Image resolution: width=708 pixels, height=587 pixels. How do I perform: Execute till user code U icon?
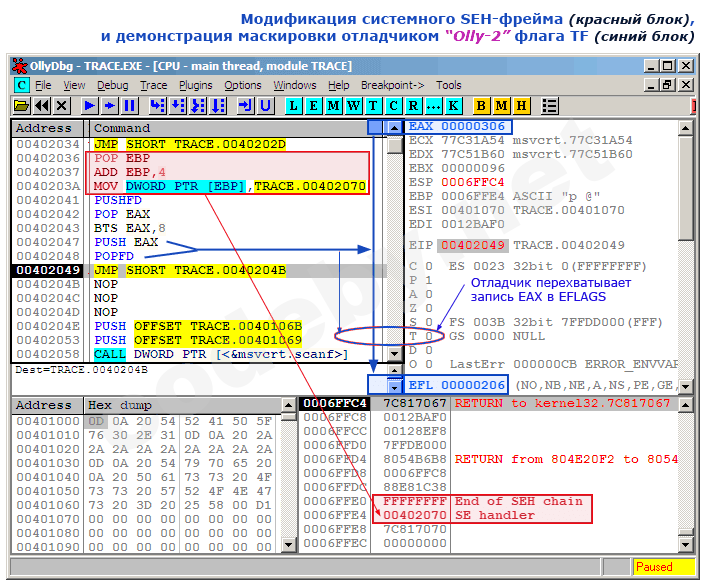266,106
